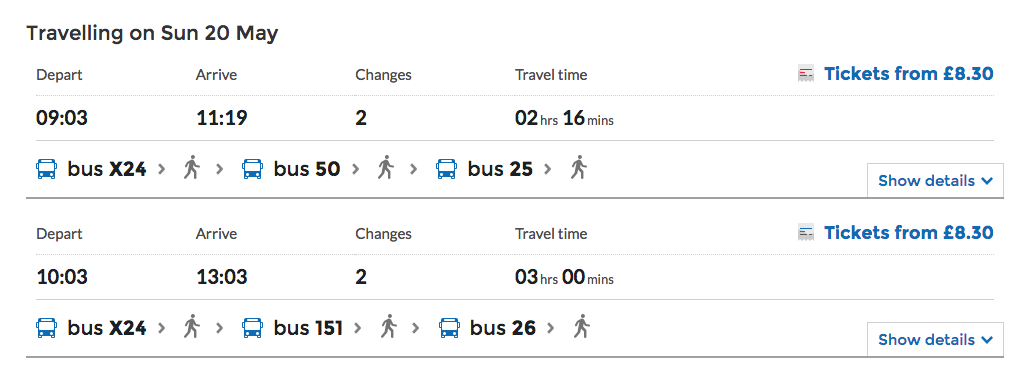Image resolution: width=1018 pixels, height=368 pixels.
Task: Click walking icon after bus 151
Action: point(388,326)
